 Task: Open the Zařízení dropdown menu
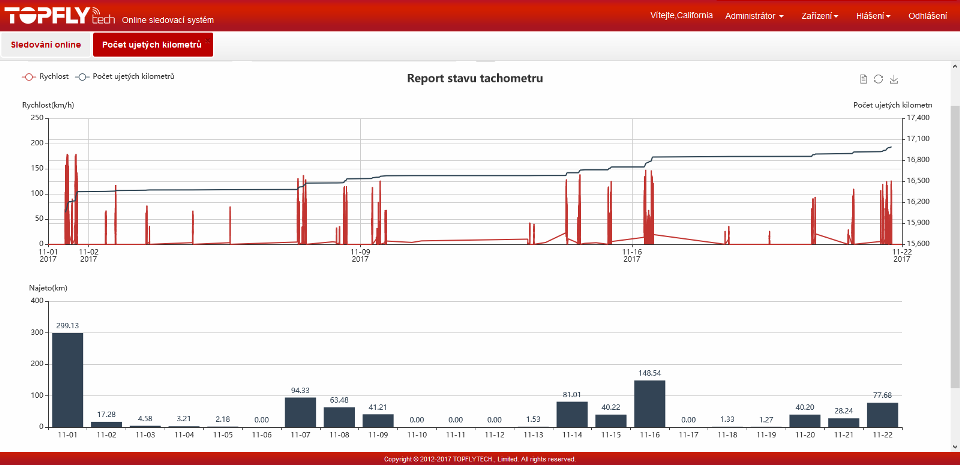tap(819, 16)
